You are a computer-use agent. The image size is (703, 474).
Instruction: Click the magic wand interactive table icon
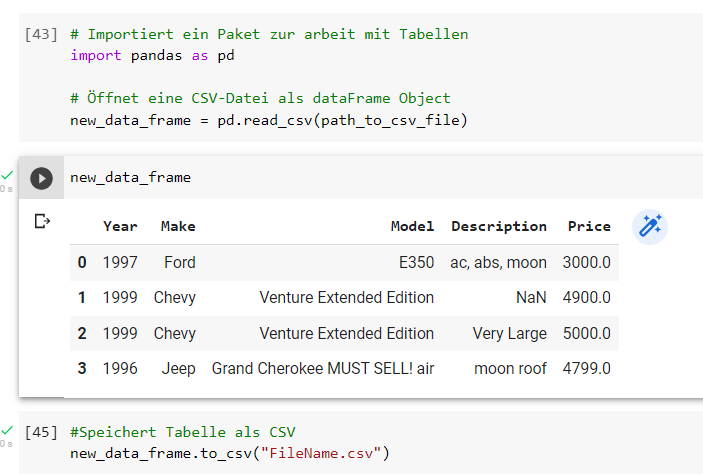point(650,226)
